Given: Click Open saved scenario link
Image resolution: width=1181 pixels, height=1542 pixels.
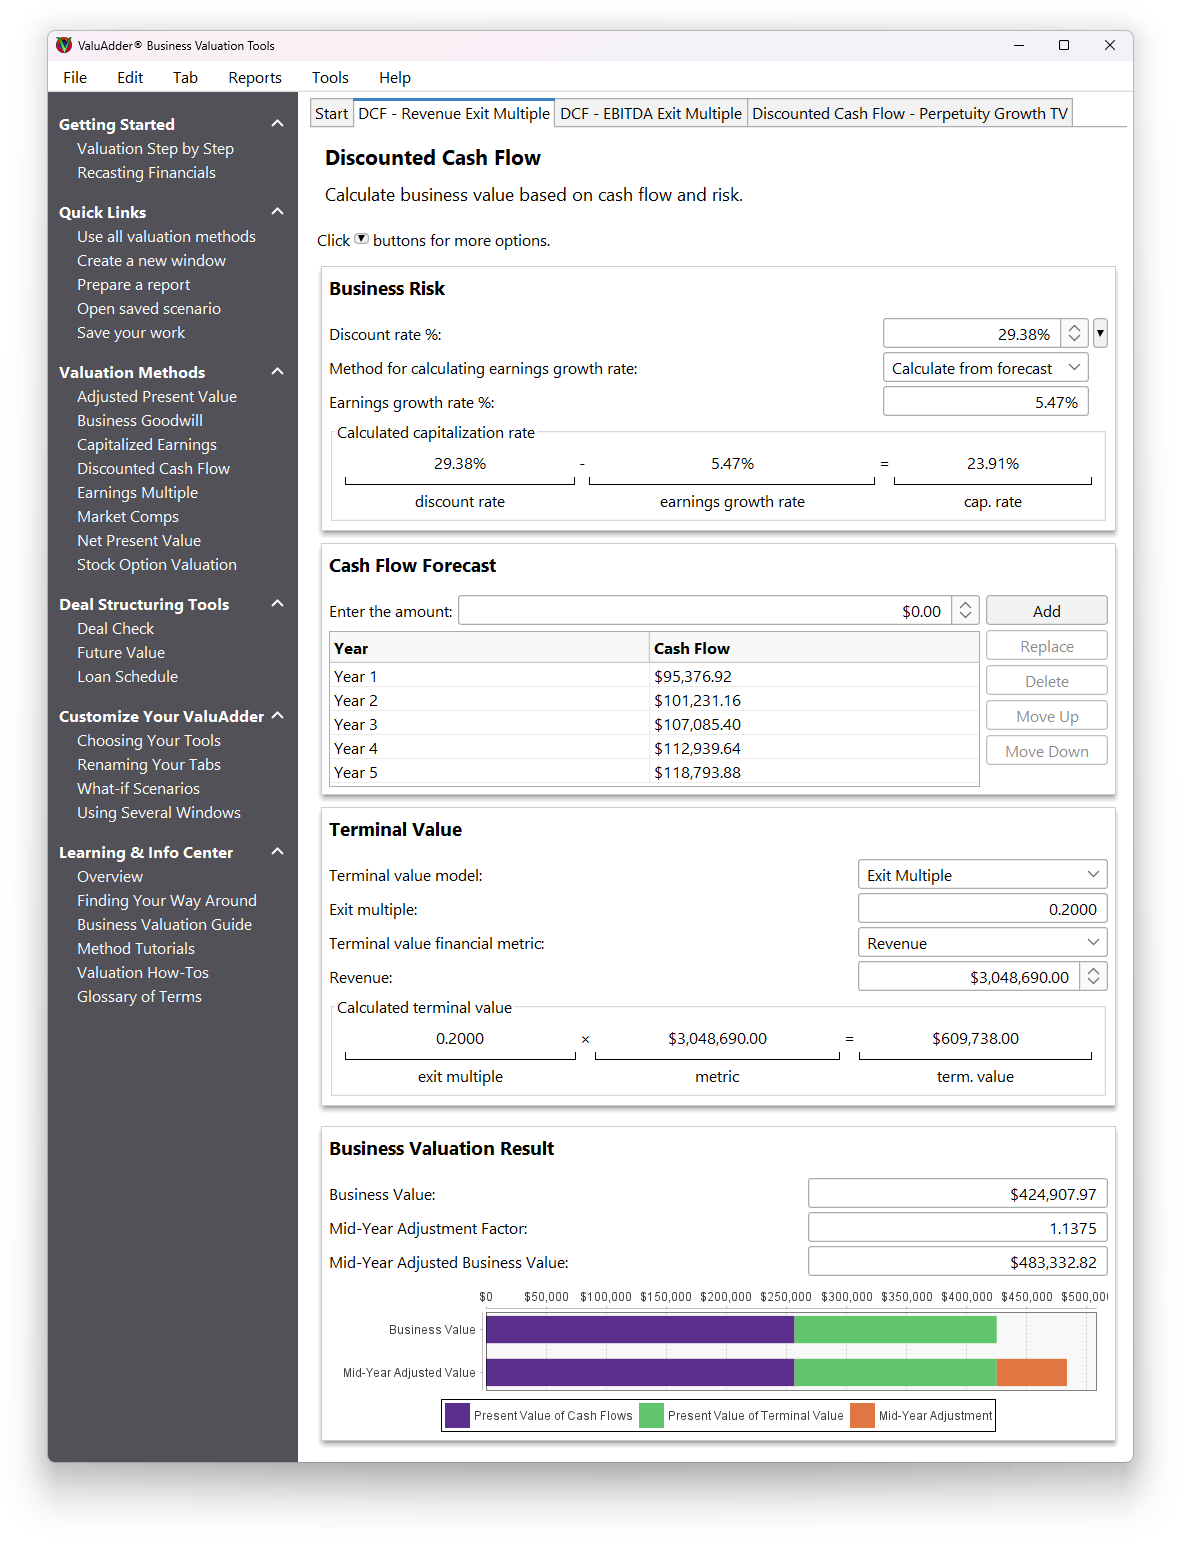Looking at the screenshot, I should 149,308.
